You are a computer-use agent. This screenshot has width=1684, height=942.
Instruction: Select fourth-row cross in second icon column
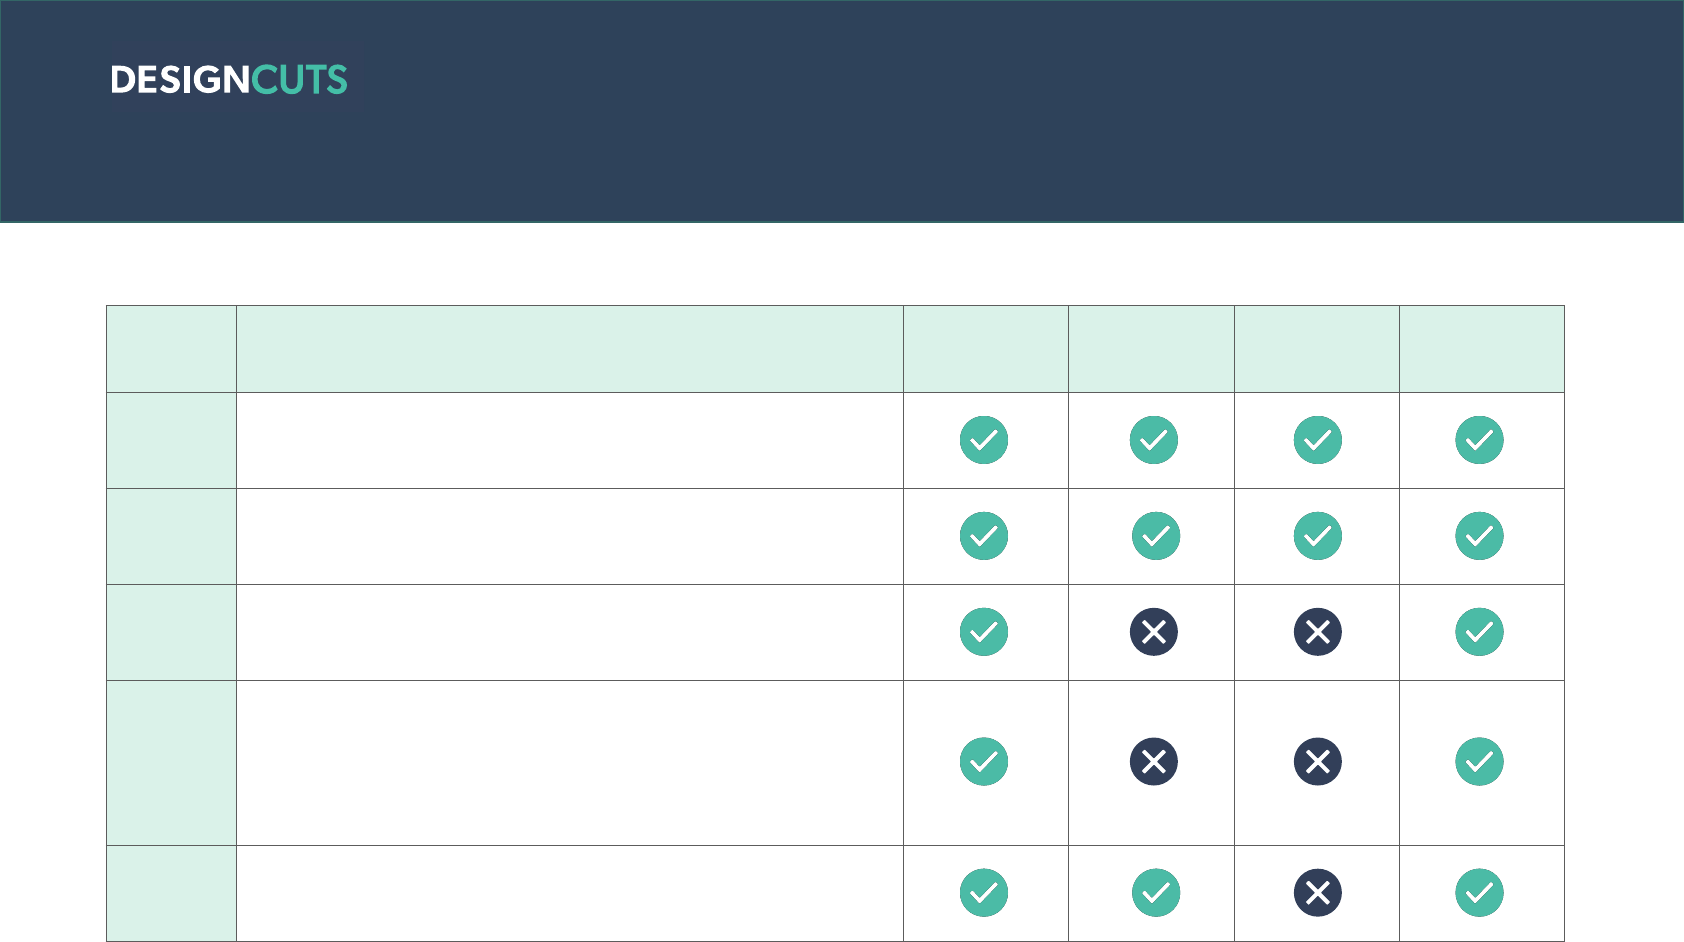(1154, 762)
